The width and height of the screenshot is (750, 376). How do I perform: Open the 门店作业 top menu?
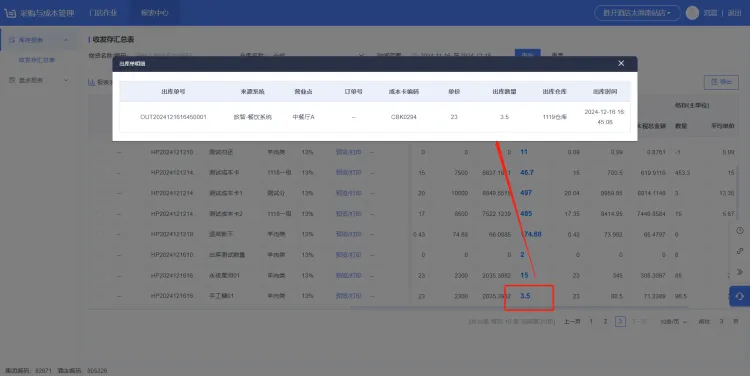click(x=103, y=13)
